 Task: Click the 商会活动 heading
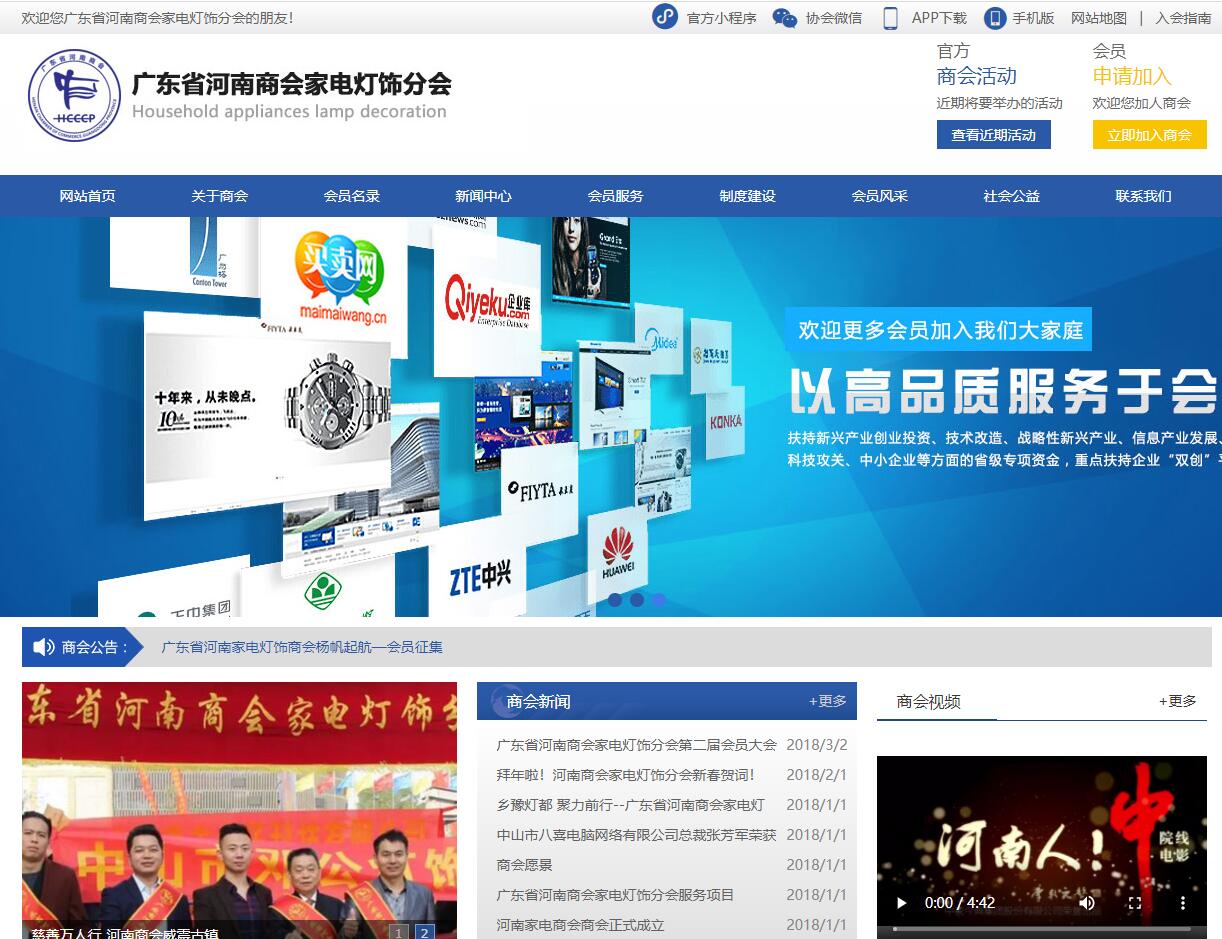tap(977, 76)
